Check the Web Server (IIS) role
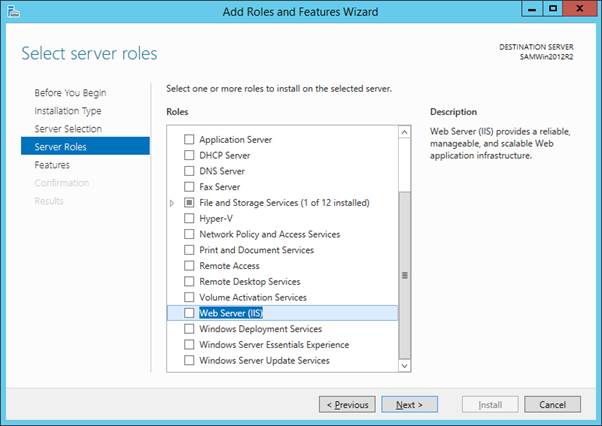 point(189,313)
